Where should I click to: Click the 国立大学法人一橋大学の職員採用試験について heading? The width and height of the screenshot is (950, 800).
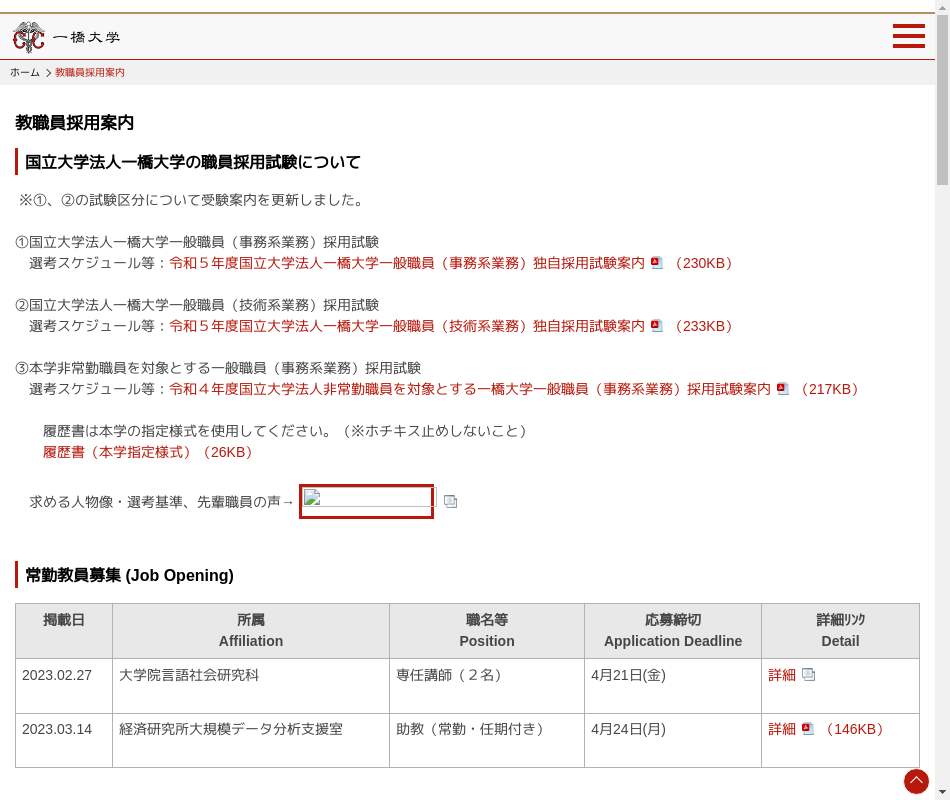tap(193, 162)
